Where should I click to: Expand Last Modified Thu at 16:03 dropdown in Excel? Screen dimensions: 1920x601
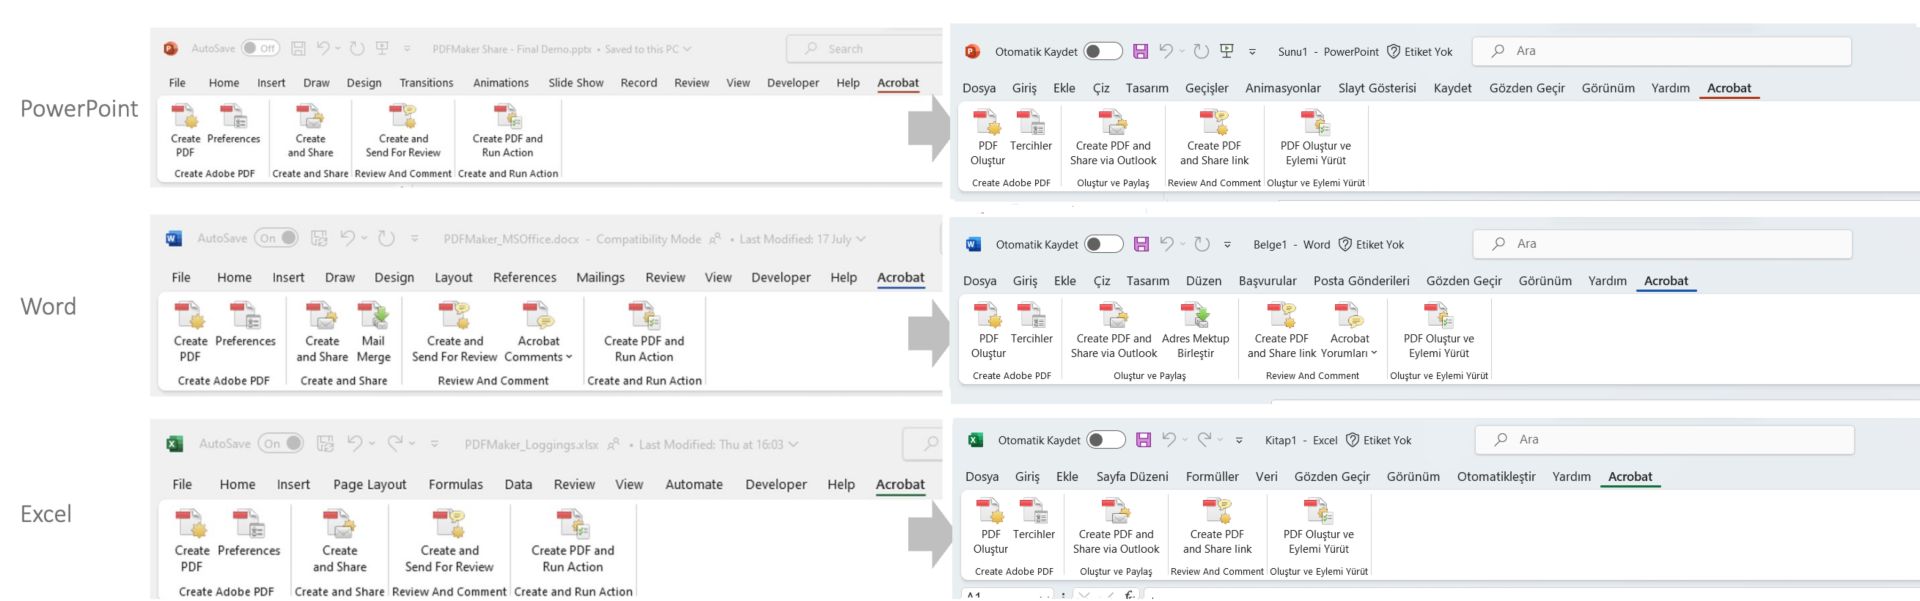[x=793, y=444]
